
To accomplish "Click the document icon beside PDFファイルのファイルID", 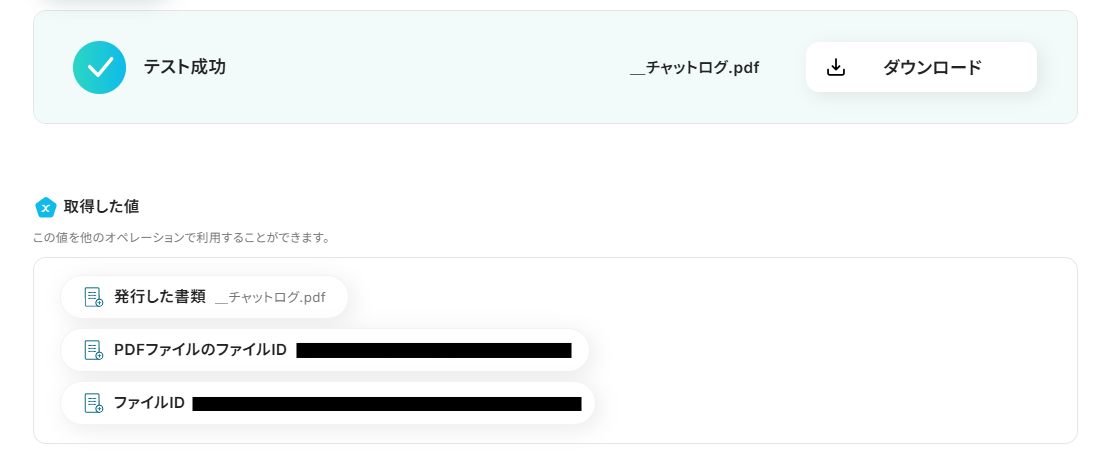I will 94,350.
